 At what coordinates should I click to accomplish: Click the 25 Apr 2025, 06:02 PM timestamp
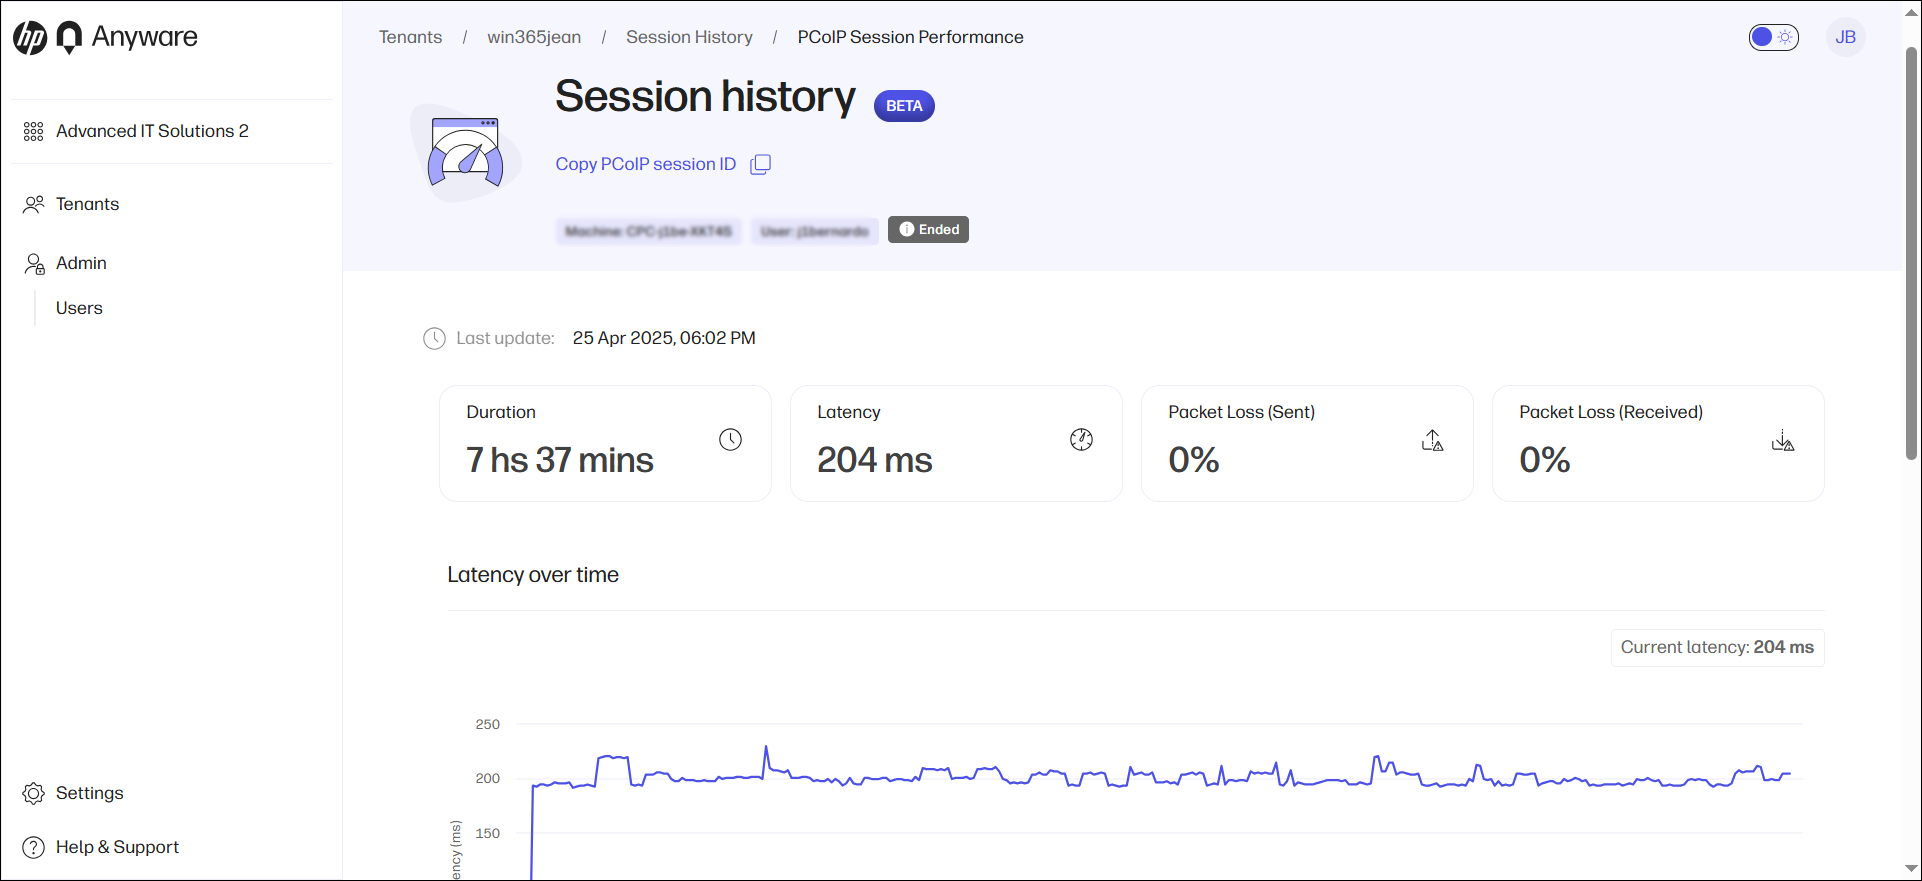pos(664,338)
